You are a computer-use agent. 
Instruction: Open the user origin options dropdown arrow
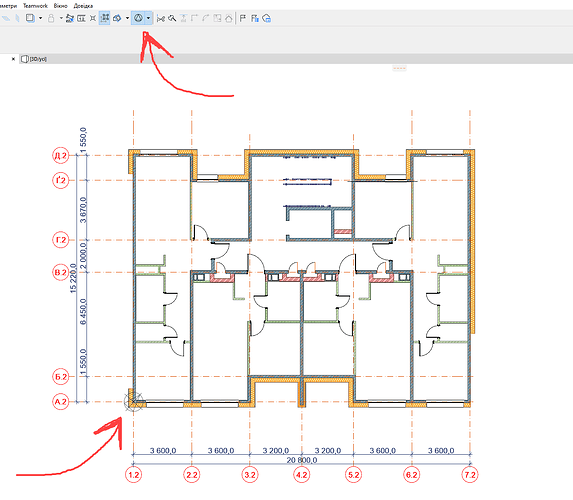pyautogui.click(x=148, y=18)
